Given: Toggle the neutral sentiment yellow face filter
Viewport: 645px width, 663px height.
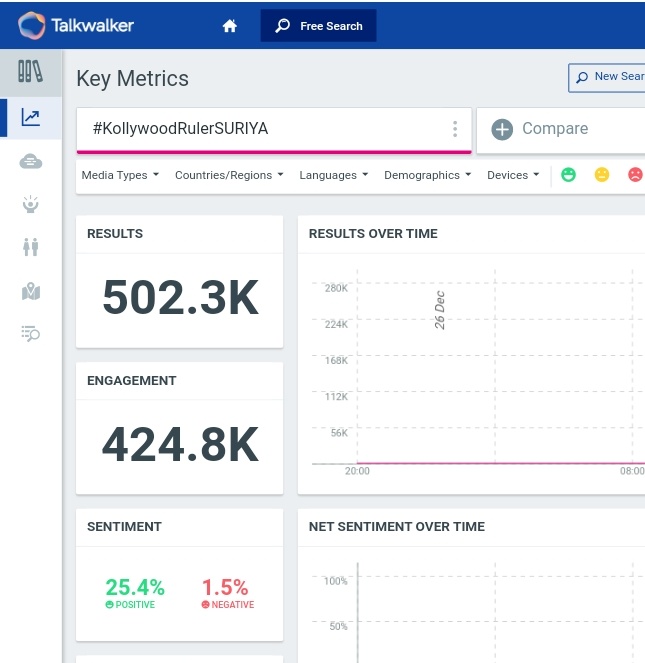Looking at the screenshot, I should 602,174.
